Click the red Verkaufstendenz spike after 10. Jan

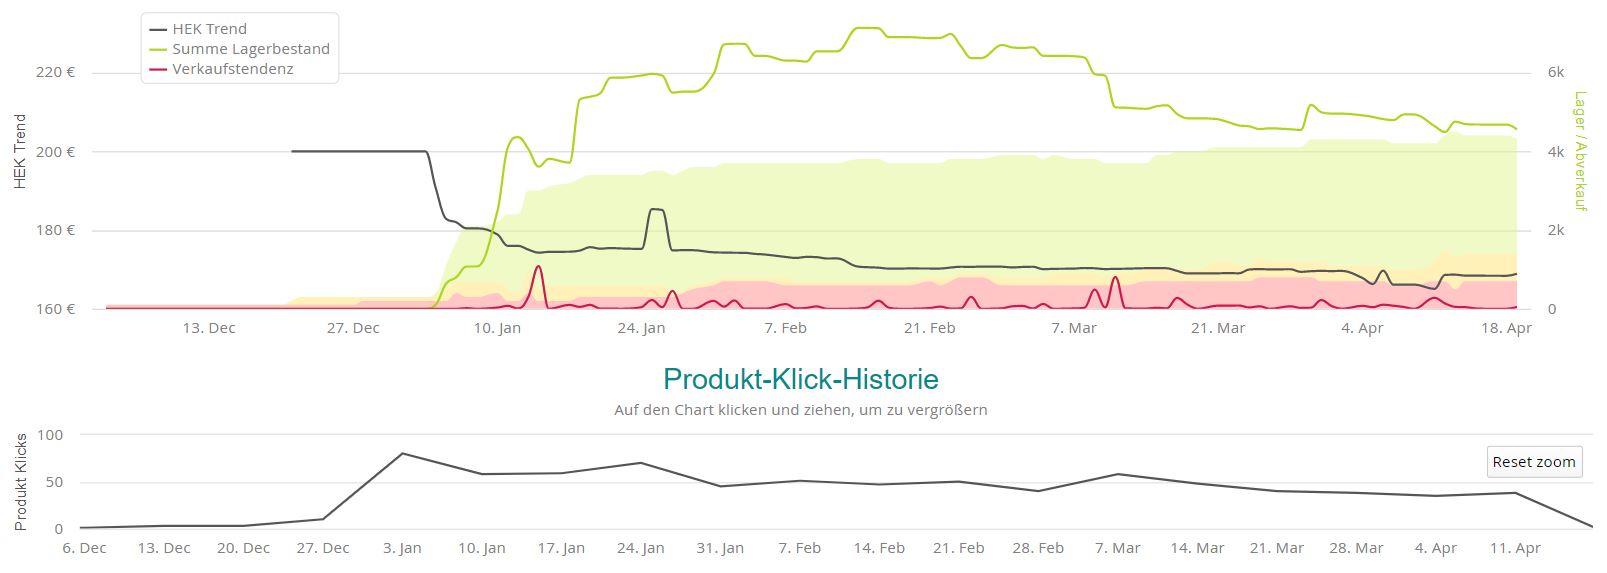[x=539, y=267]
